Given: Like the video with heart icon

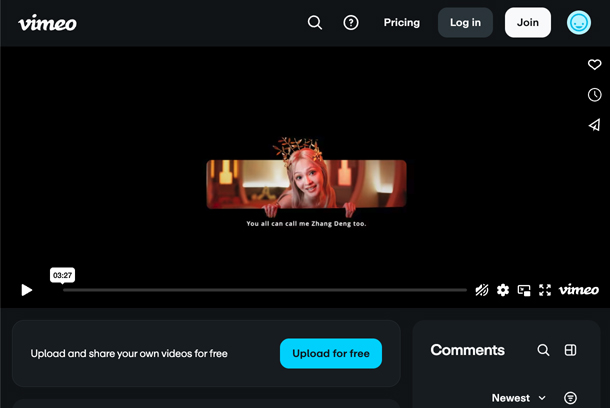Looking at the screenshot, I should [594, 64].
